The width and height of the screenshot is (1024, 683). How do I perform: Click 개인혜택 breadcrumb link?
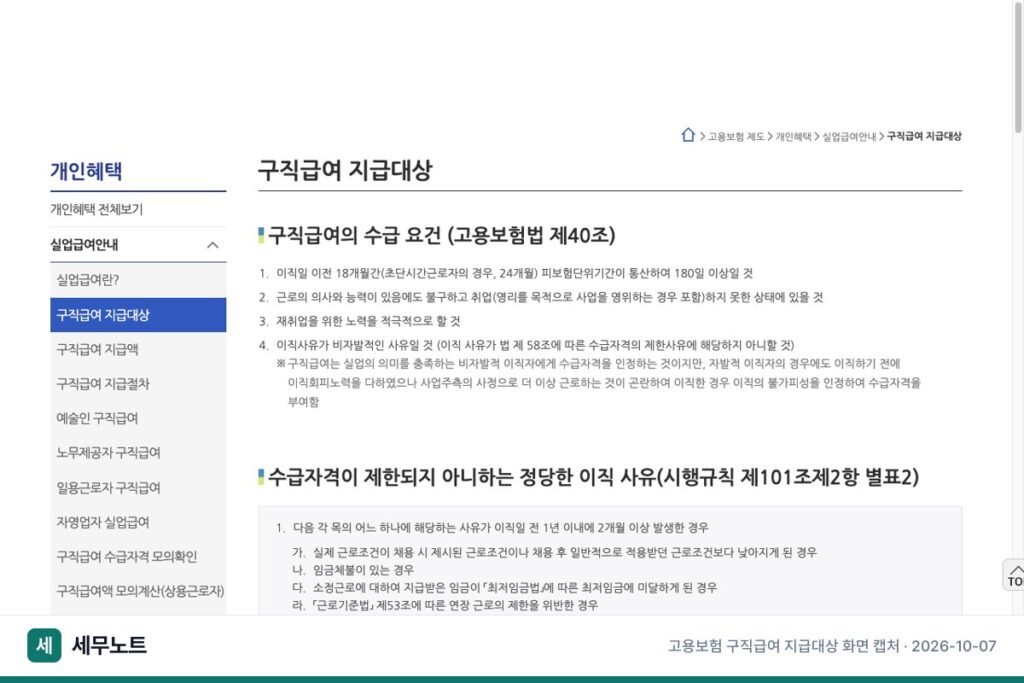[x=793, y=136]
